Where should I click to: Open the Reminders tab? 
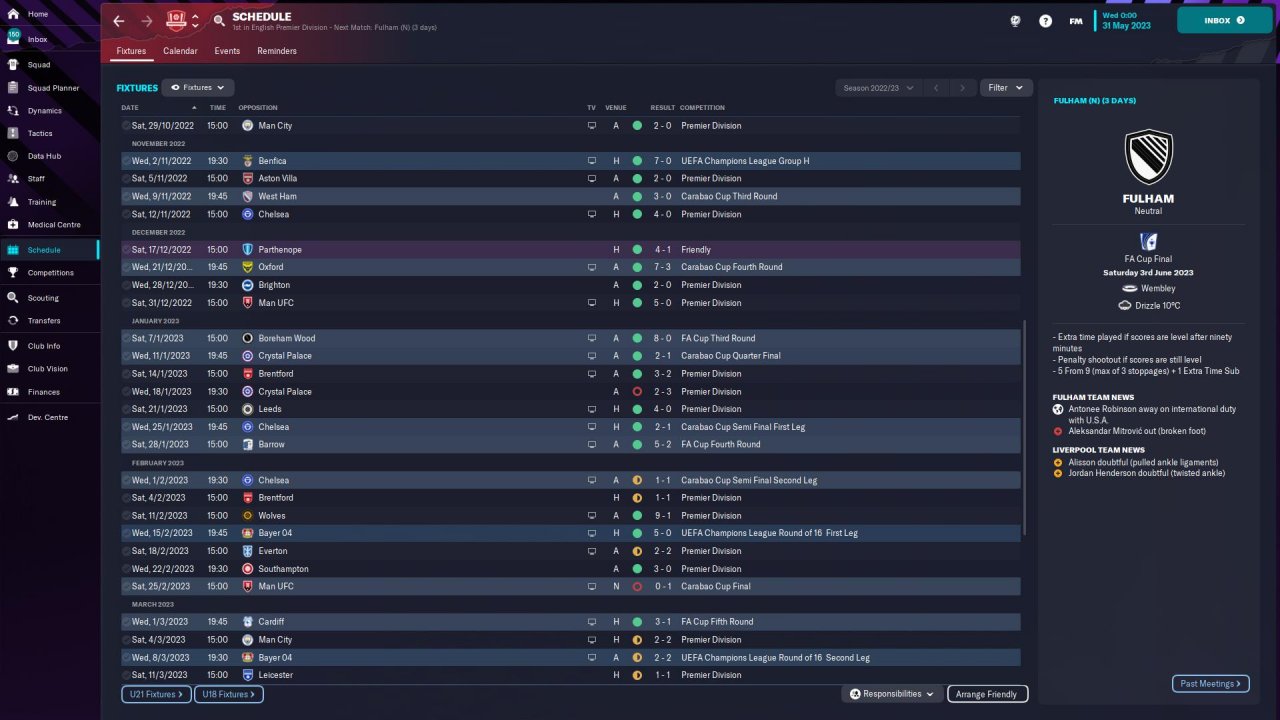coord(277,51)
